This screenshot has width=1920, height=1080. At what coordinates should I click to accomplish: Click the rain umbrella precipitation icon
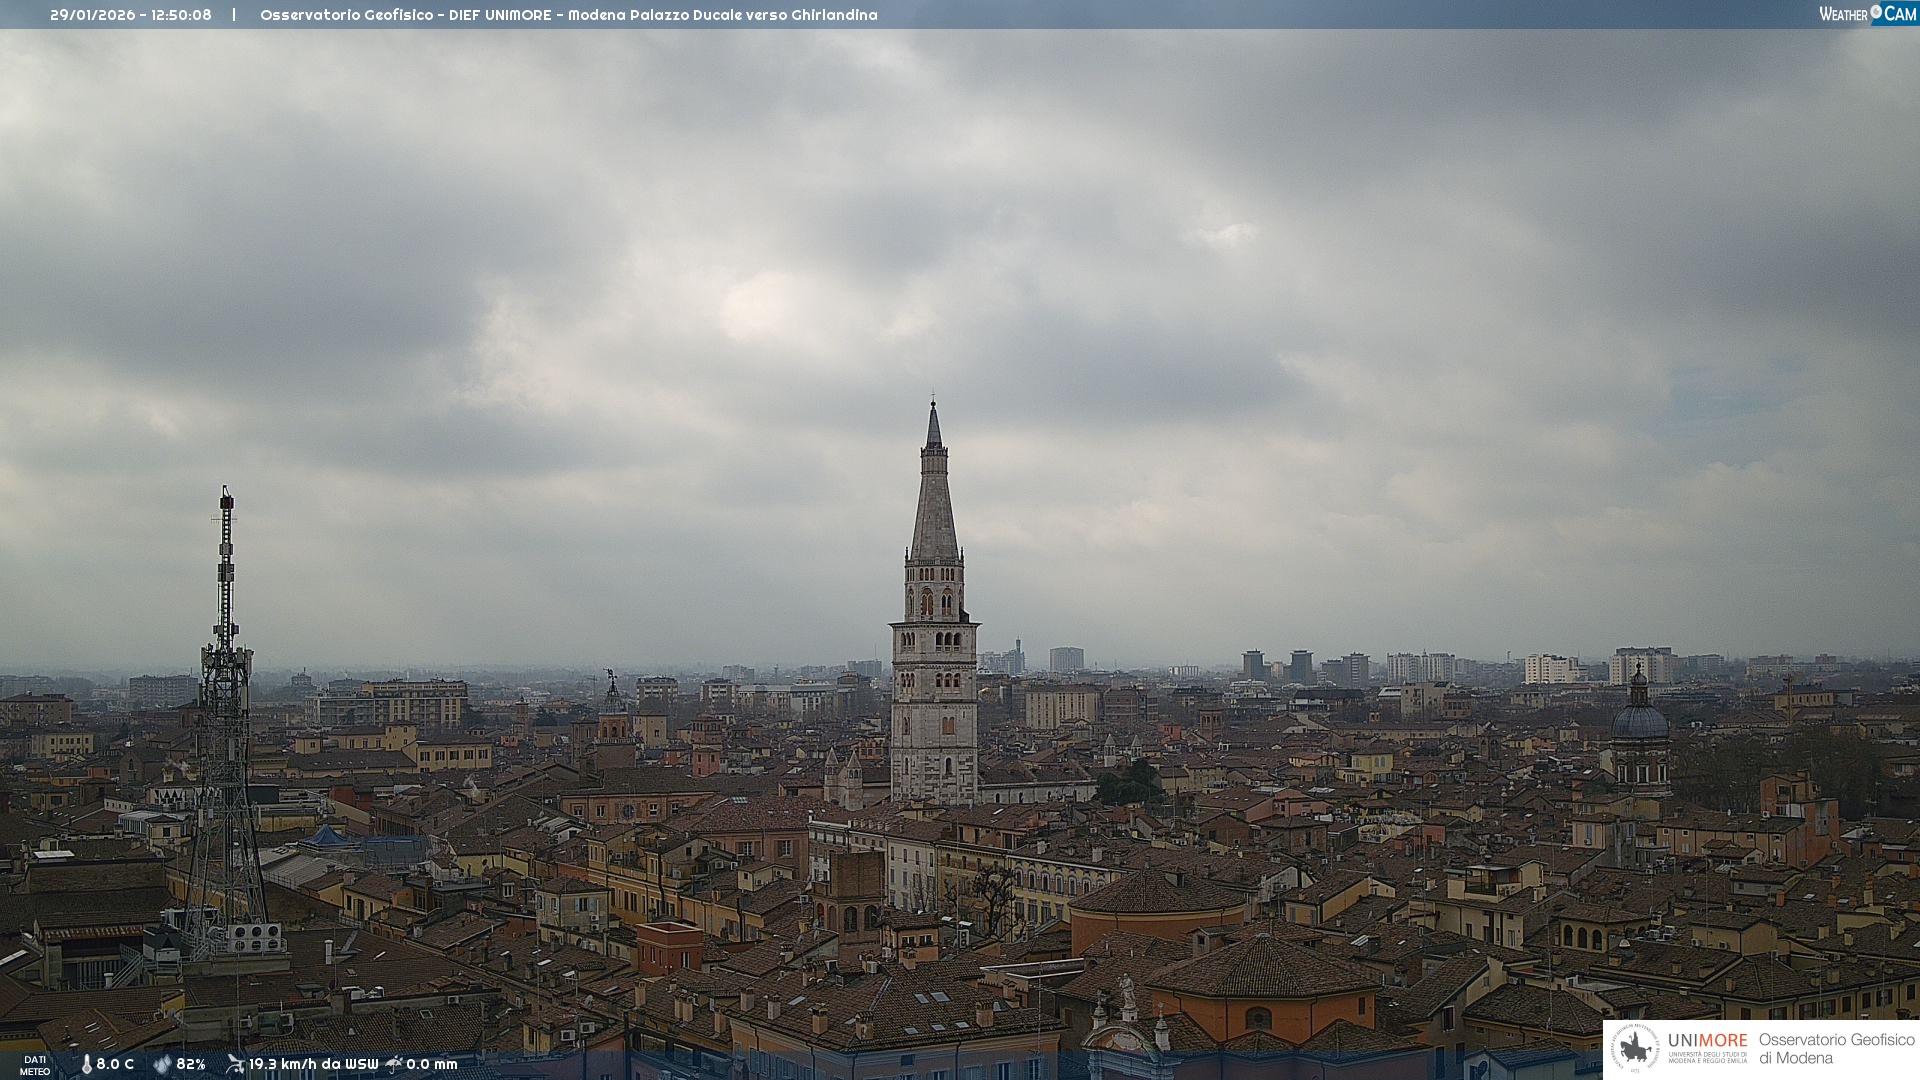pyautogui.click(x=394, y=1064)
